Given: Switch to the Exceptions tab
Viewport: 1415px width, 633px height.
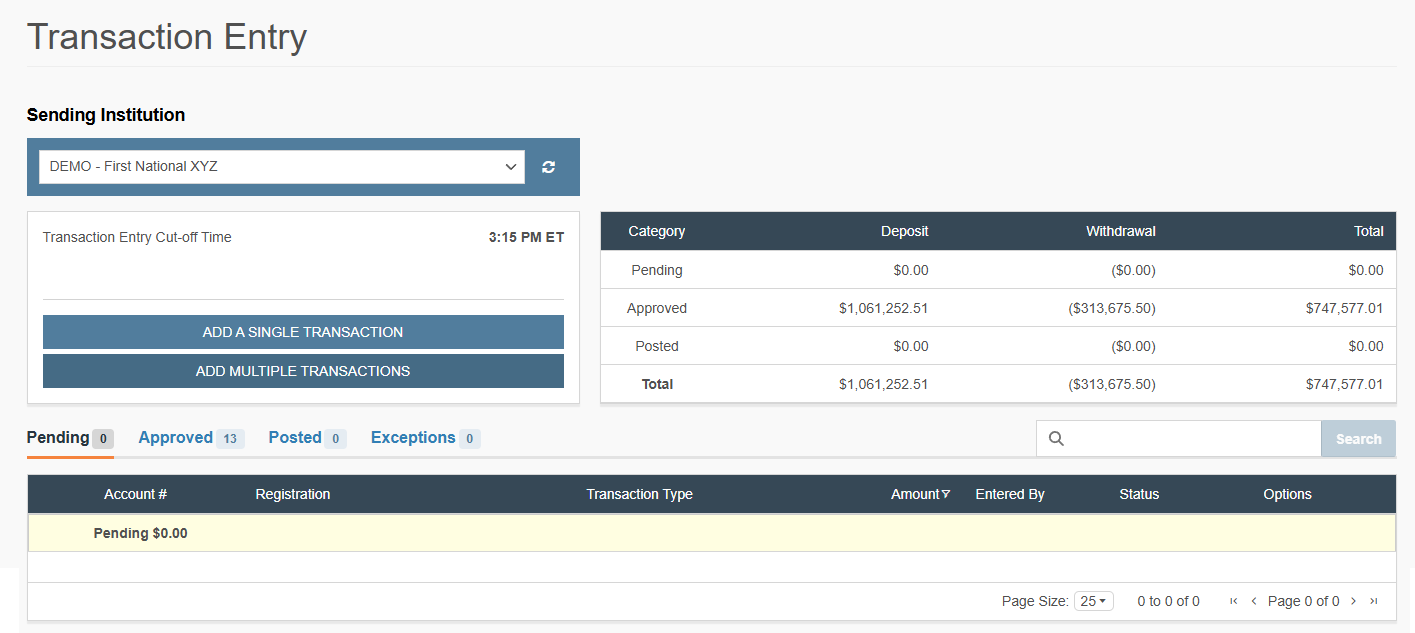Looking at the screenshot, I should point(425,438).
